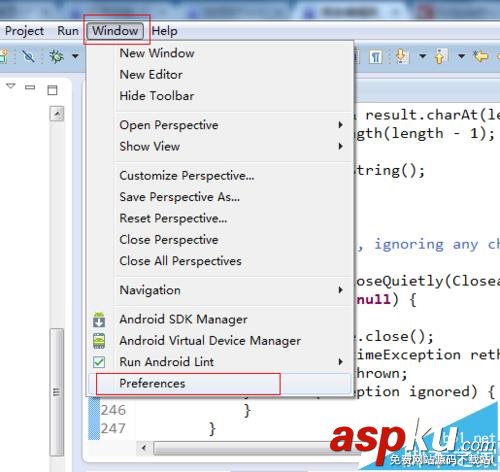Click the 'null' keyword in code
Image resolution: width=500 pixels, height=472 pixels.
click(x=373, y=299)
